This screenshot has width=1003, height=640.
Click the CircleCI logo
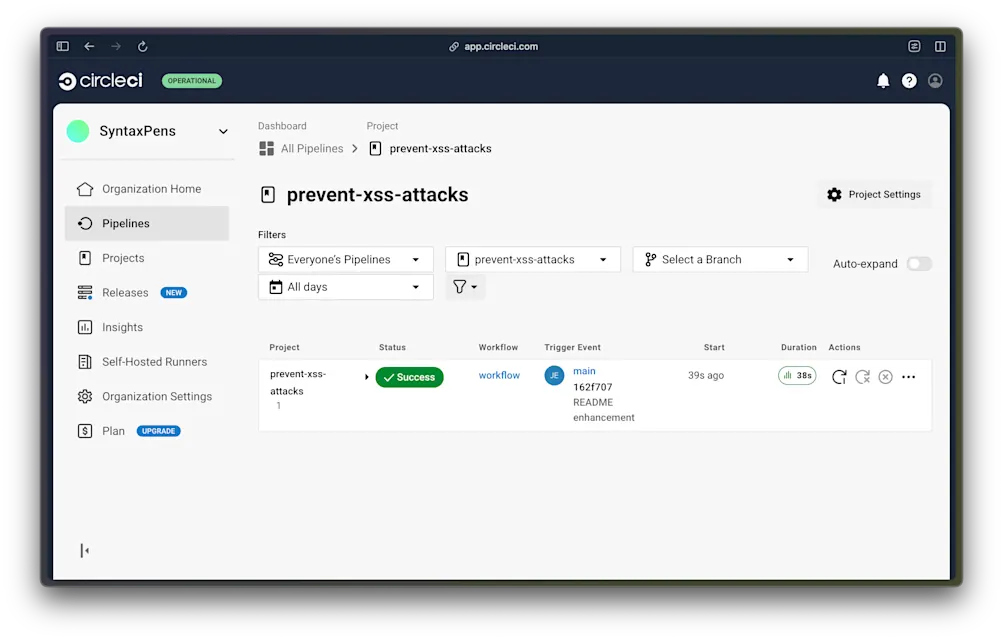point(99,81)
